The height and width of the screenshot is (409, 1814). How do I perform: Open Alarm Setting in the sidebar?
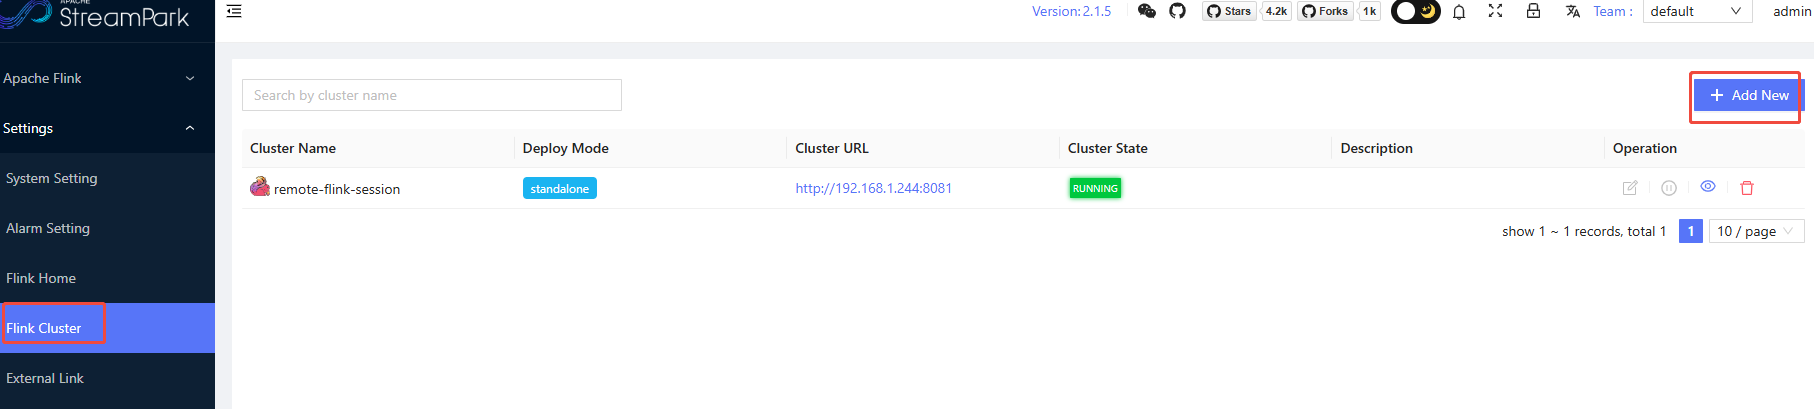(x=107, y=228)
